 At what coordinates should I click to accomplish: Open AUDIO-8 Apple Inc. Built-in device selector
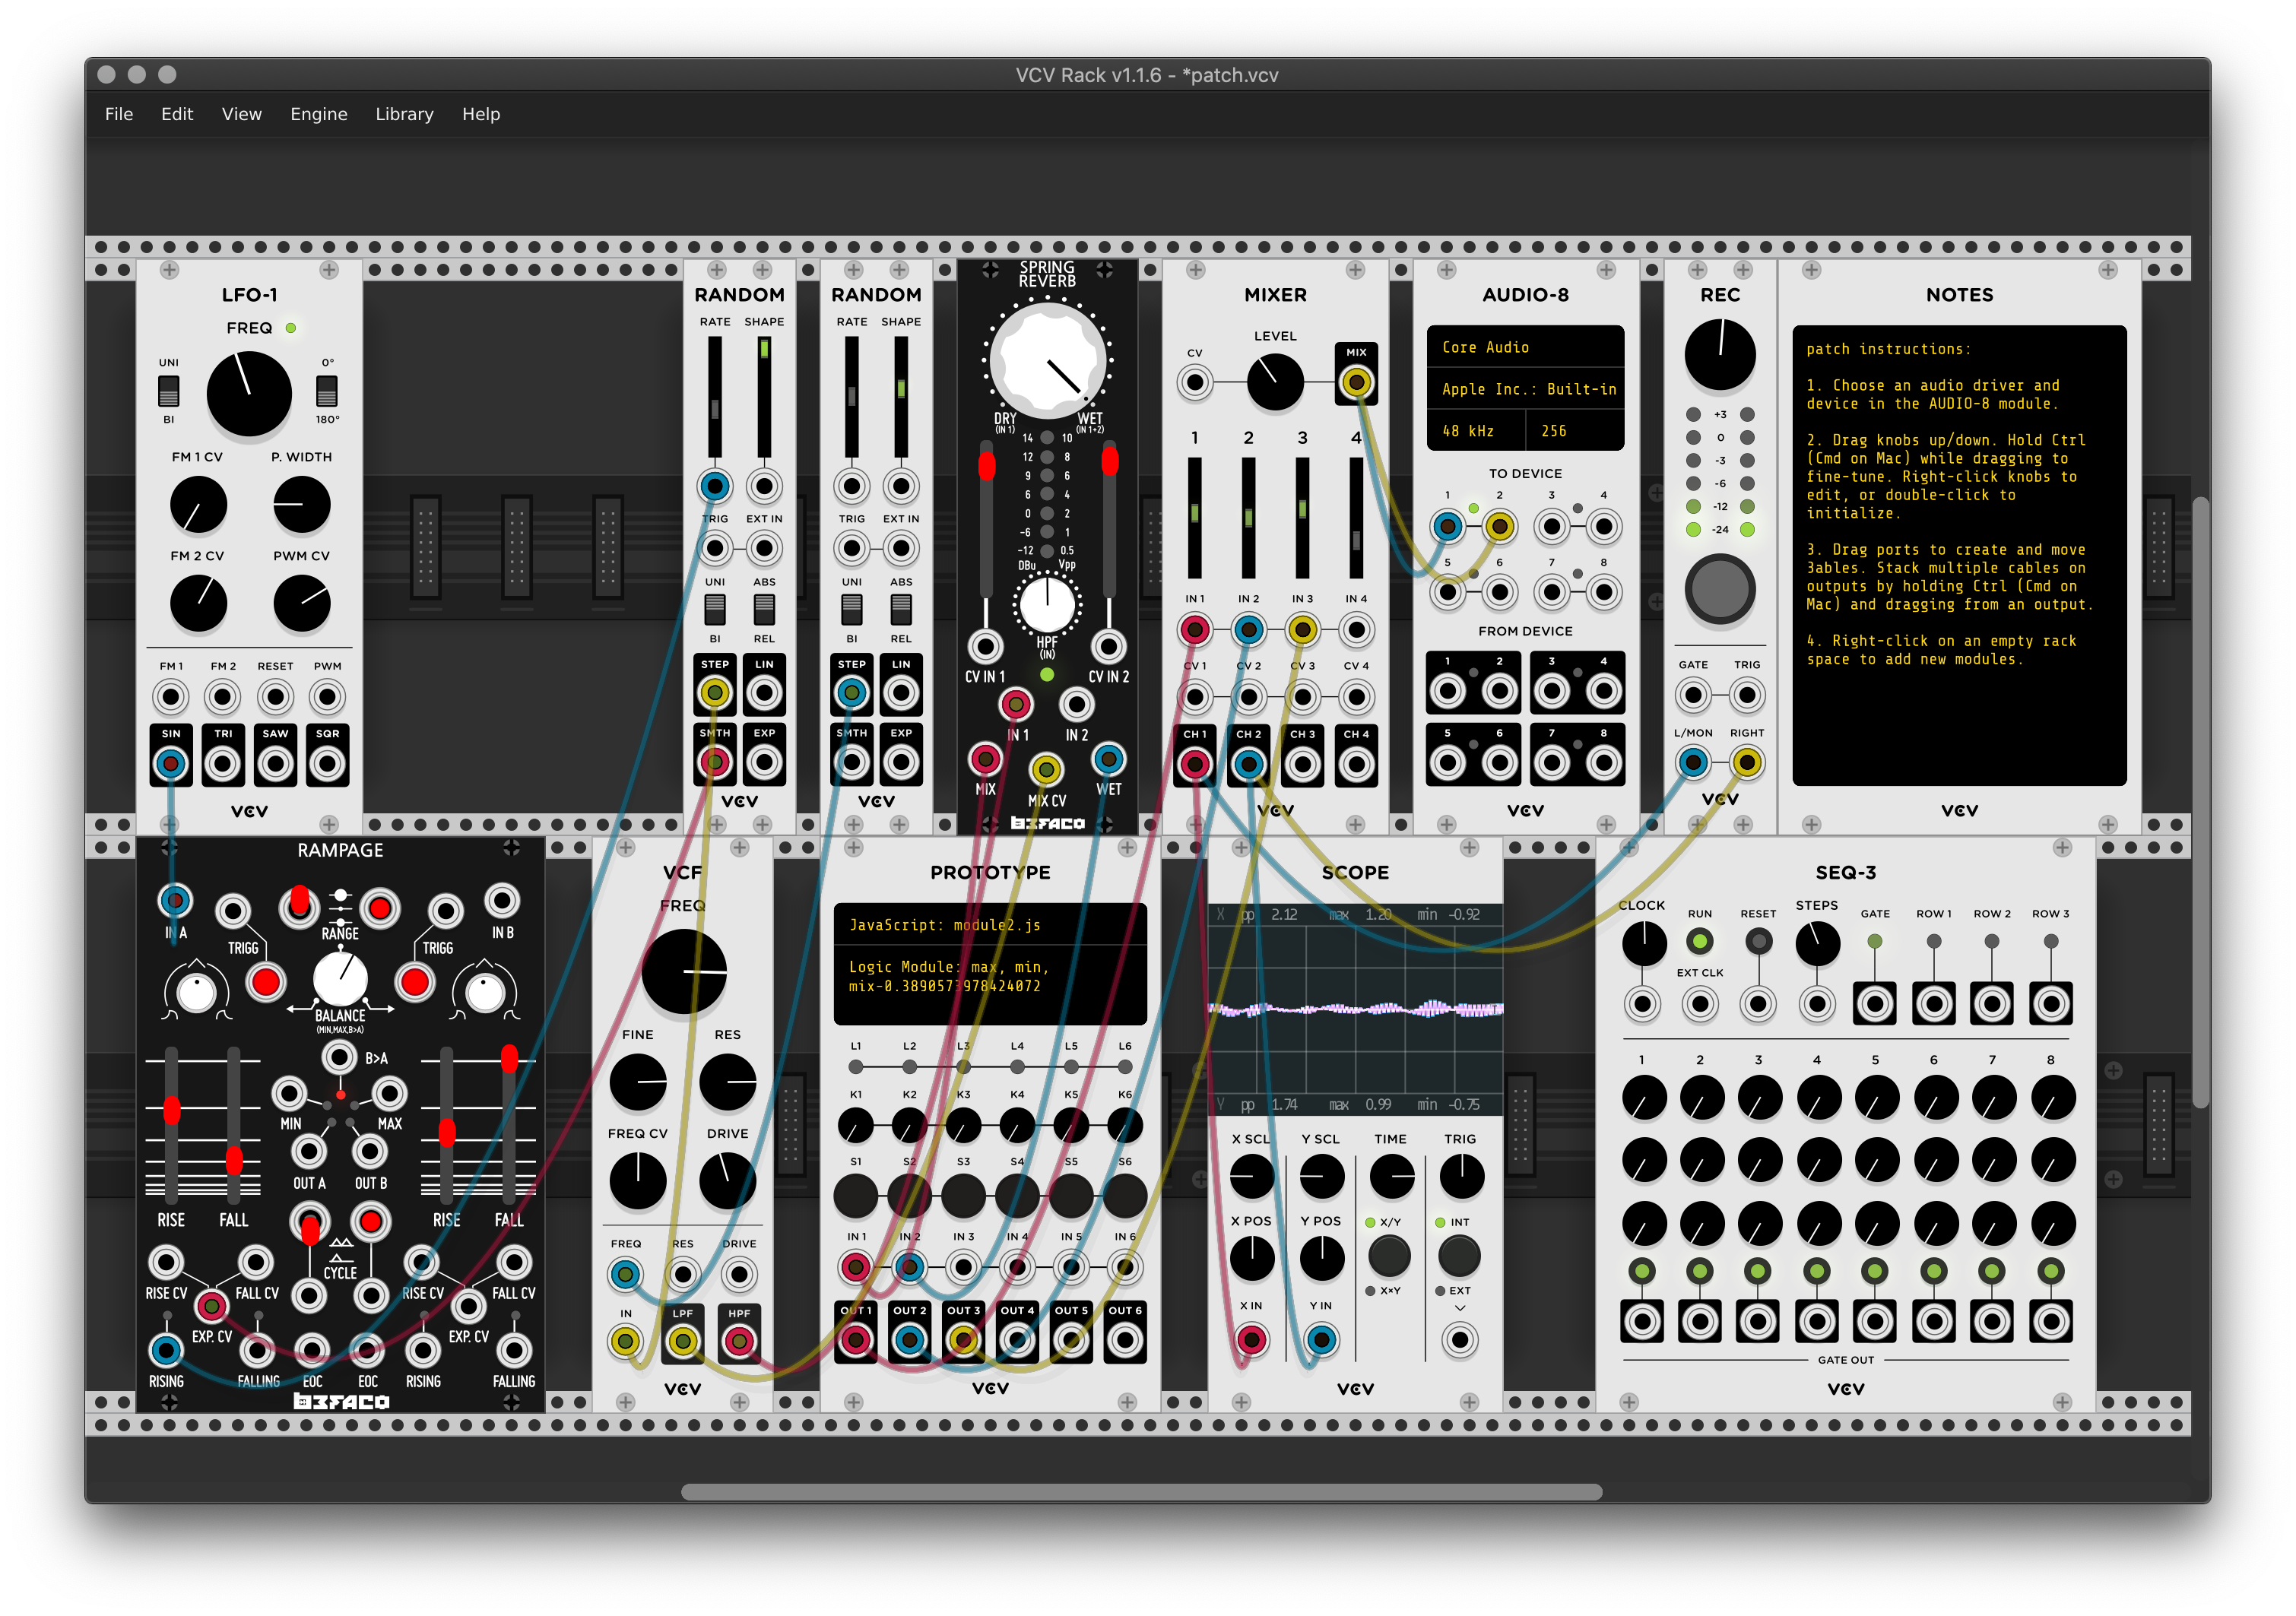coord(1525,389)
